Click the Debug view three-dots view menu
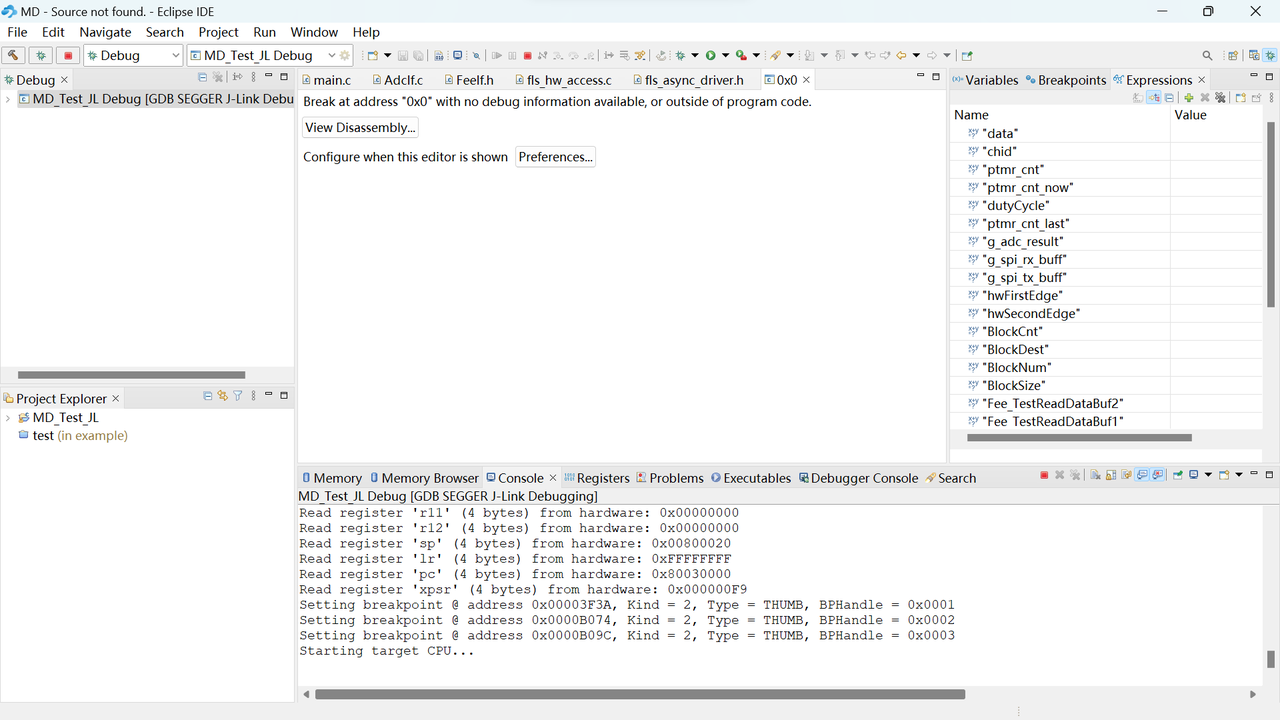This screenshot has width=1280, height=720. click(x=253, y=77)
